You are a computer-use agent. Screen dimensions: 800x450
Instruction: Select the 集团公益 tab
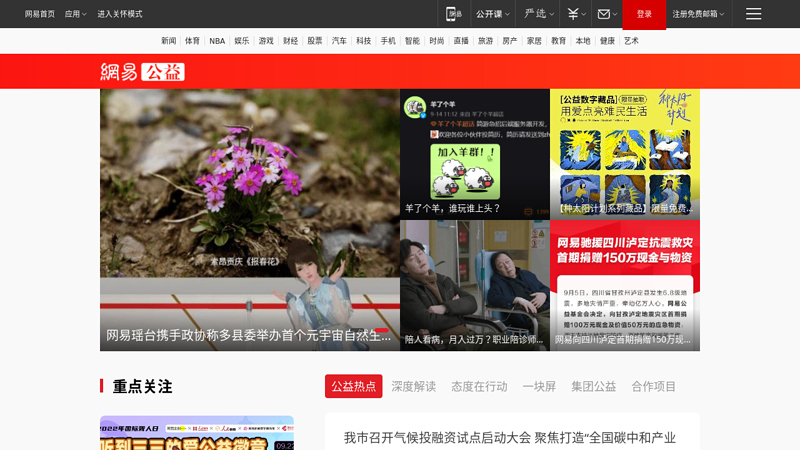pyautogui.click(x=593, y=386)
